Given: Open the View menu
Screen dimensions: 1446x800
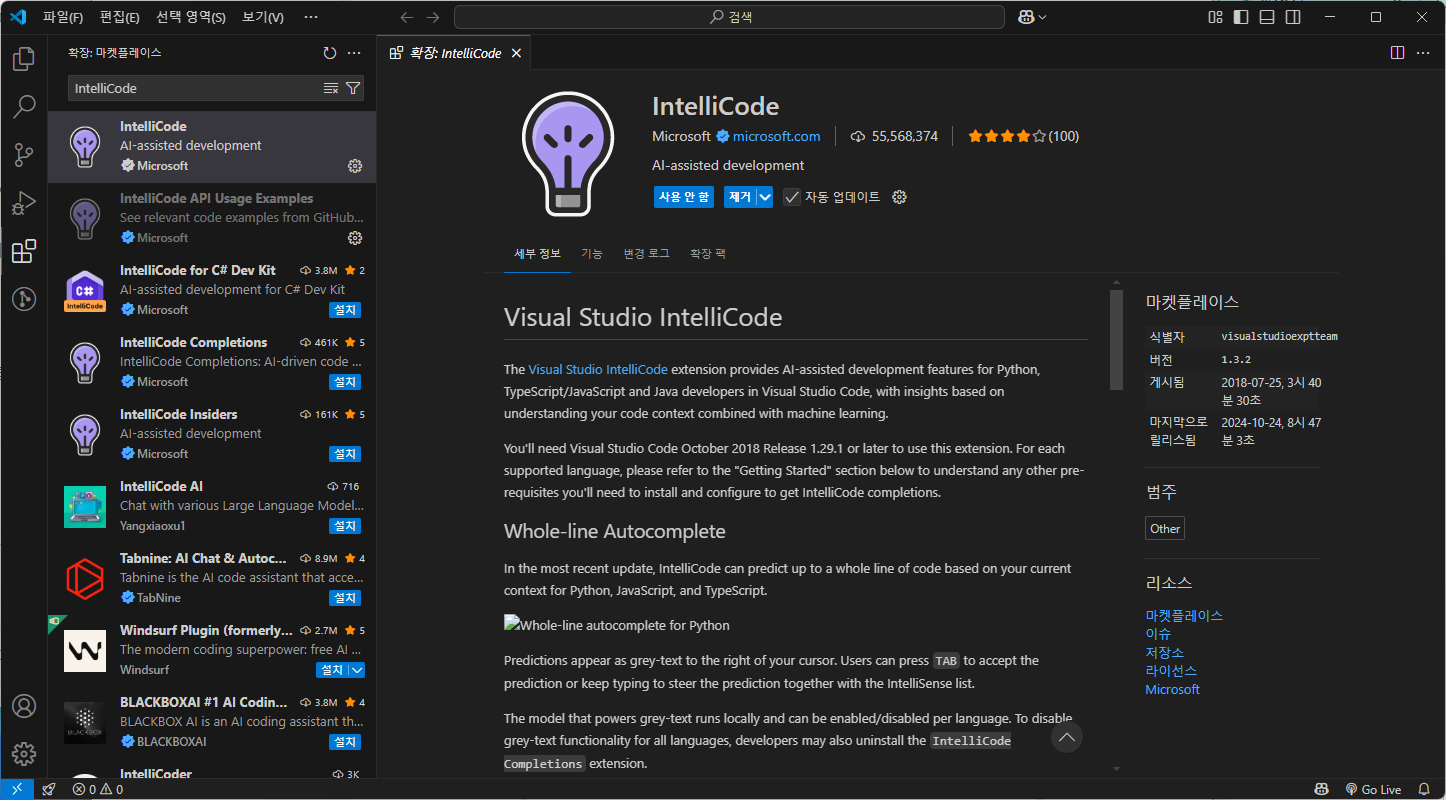Looking at the screenshot, I should point(263,17).
